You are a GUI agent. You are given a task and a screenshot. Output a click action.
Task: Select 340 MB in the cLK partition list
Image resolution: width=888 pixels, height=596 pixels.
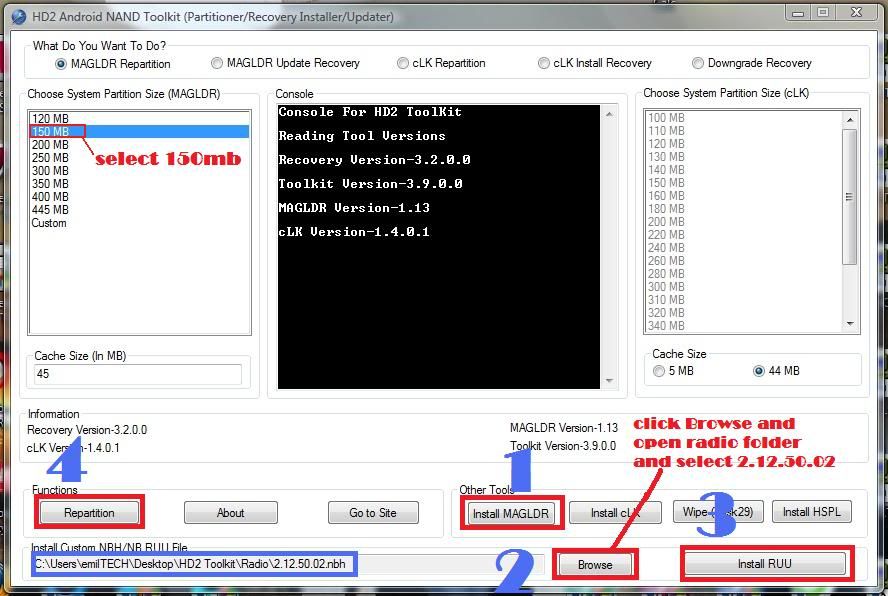(x=744, y=326)
